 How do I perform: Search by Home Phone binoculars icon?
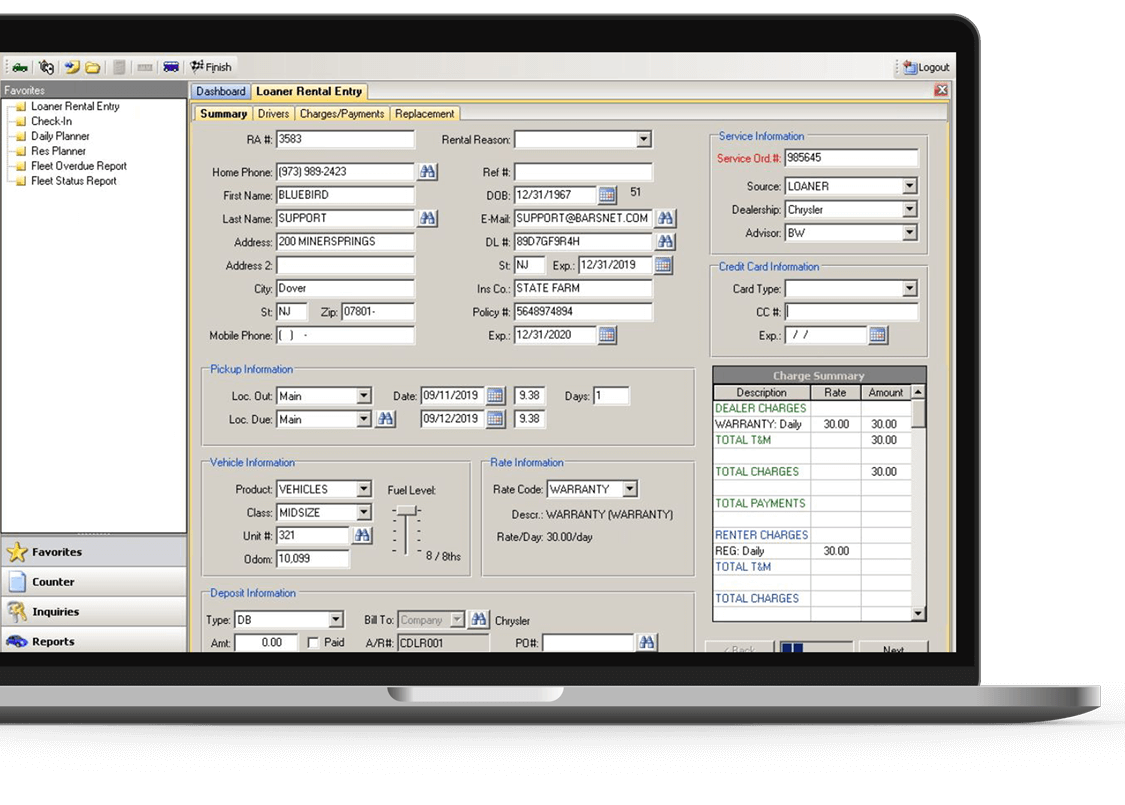pyautogui.click(x=428, y=171)
